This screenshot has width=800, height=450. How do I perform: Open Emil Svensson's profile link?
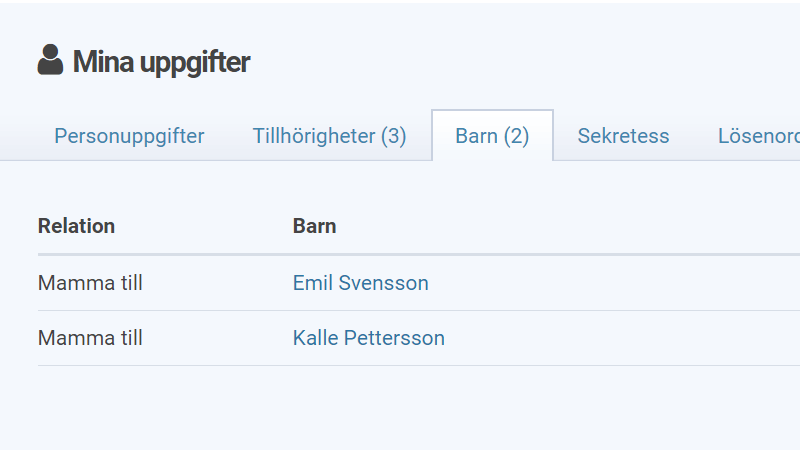click(x=360, y=283)
